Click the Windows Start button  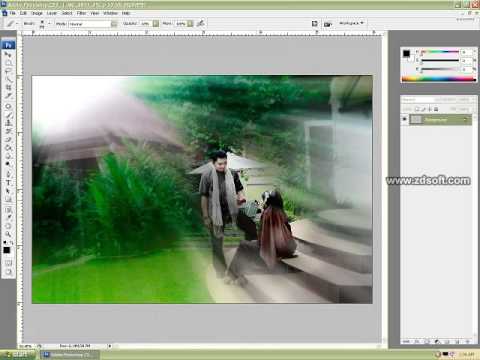coord(17,355)
